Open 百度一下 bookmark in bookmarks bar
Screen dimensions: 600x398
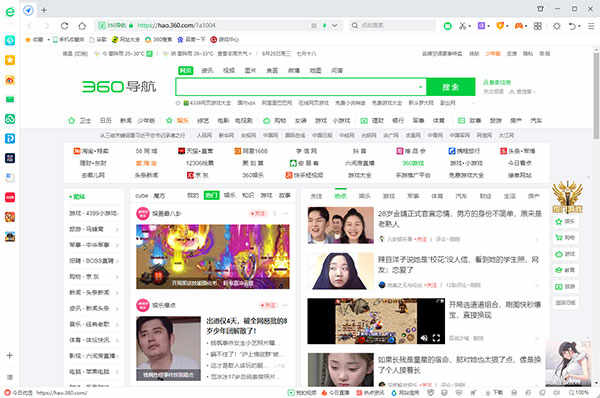pos(191,39)
